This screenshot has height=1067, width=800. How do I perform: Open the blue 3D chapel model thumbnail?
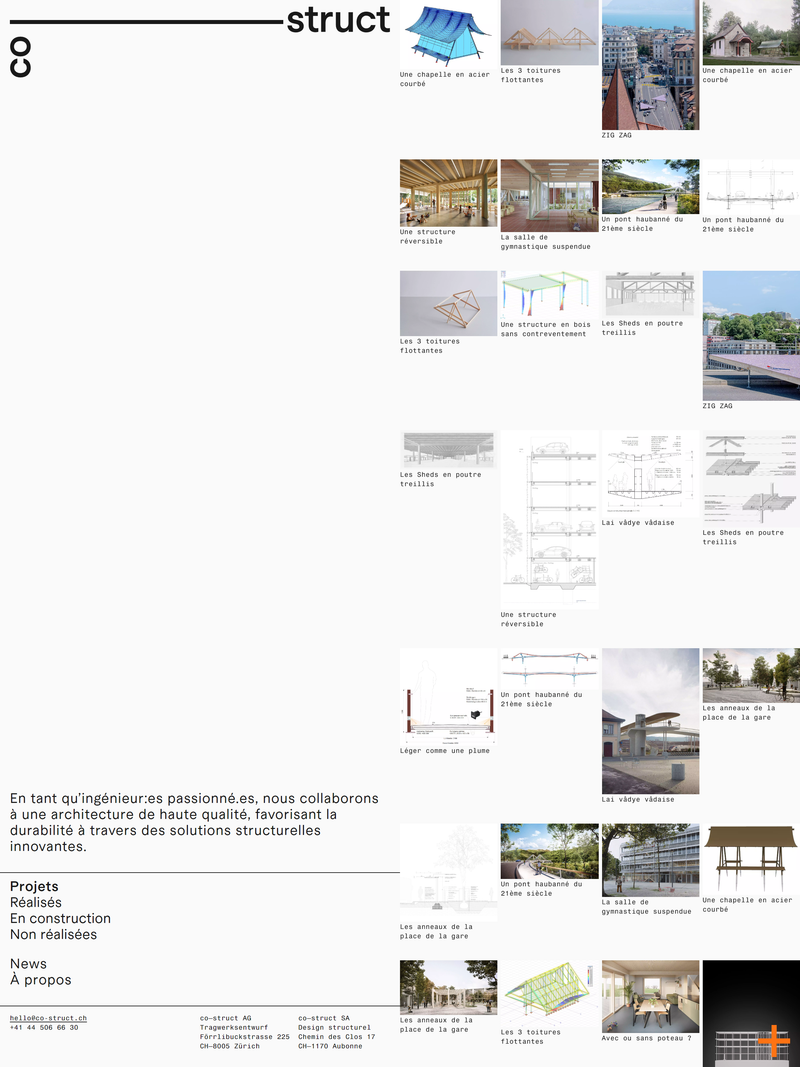pos(448,34)
